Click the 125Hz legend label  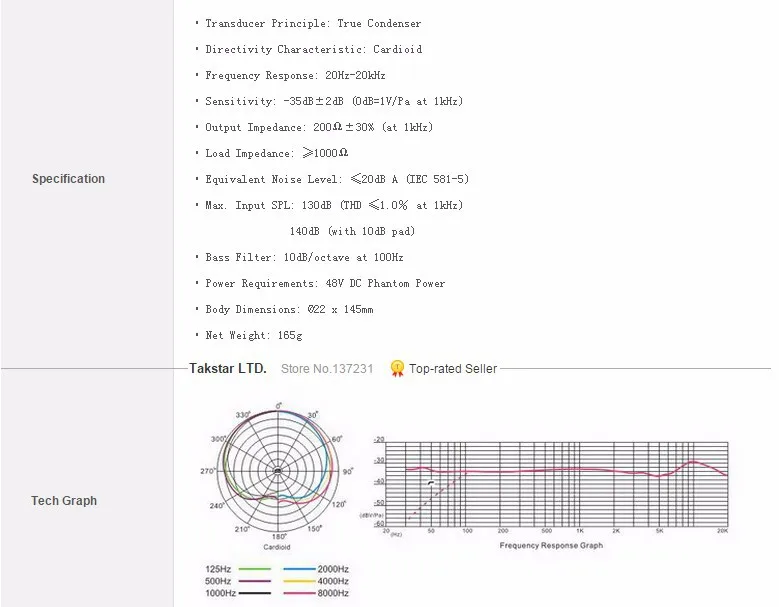point(218,569)
